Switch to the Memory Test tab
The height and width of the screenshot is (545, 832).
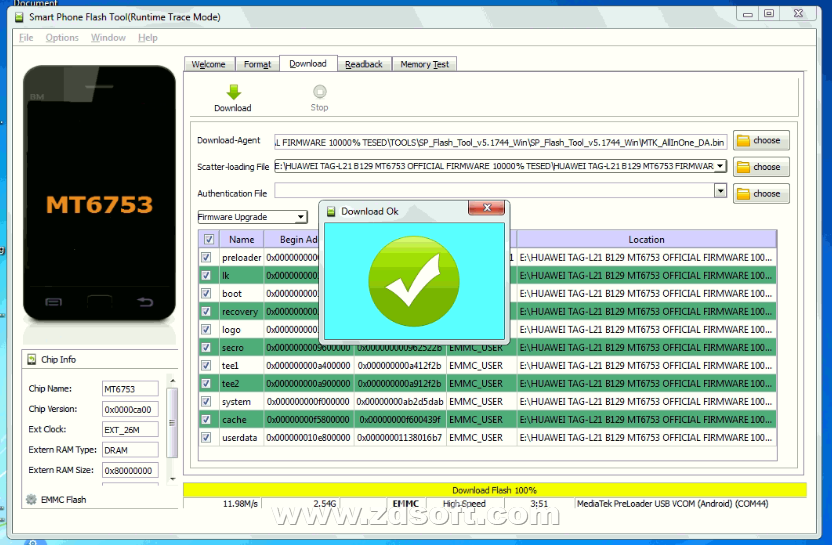pos(424,64)
